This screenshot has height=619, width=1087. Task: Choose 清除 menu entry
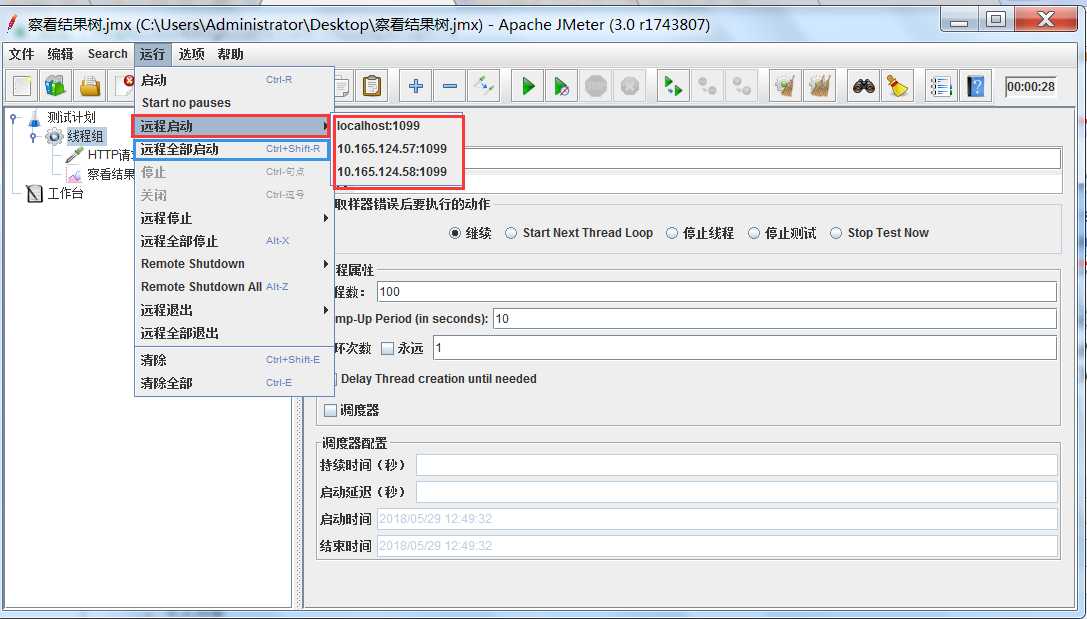coord(234,360)
